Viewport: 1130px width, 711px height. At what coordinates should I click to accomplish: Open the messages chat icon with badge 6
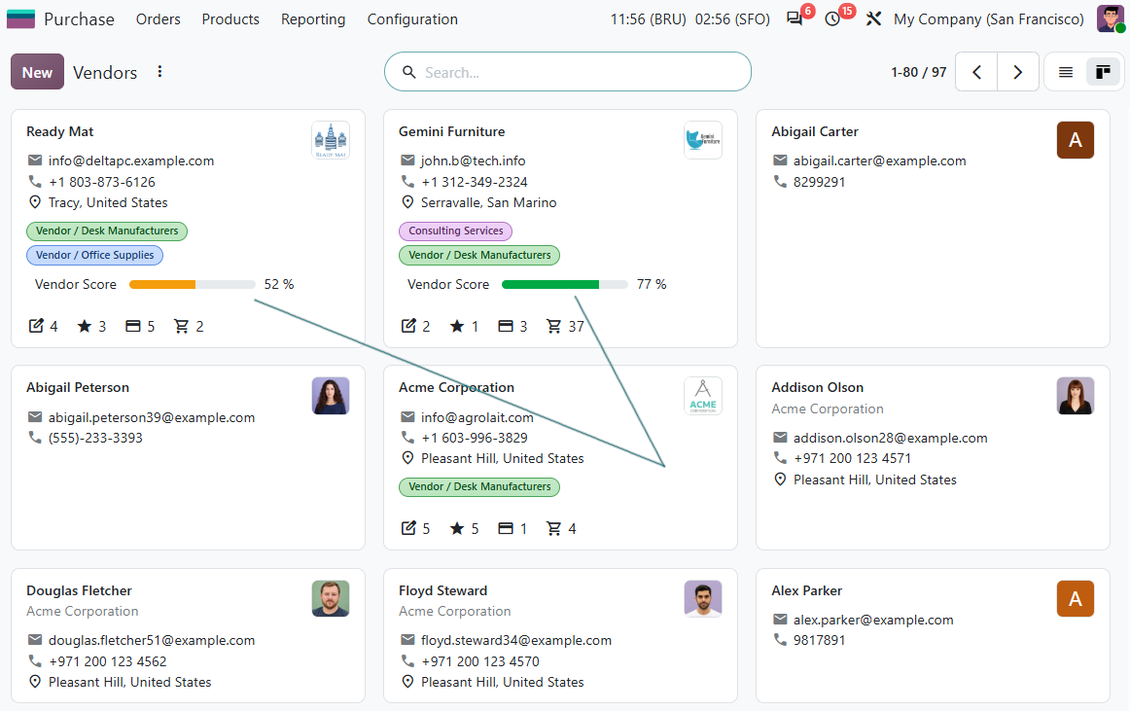(794, 19)
